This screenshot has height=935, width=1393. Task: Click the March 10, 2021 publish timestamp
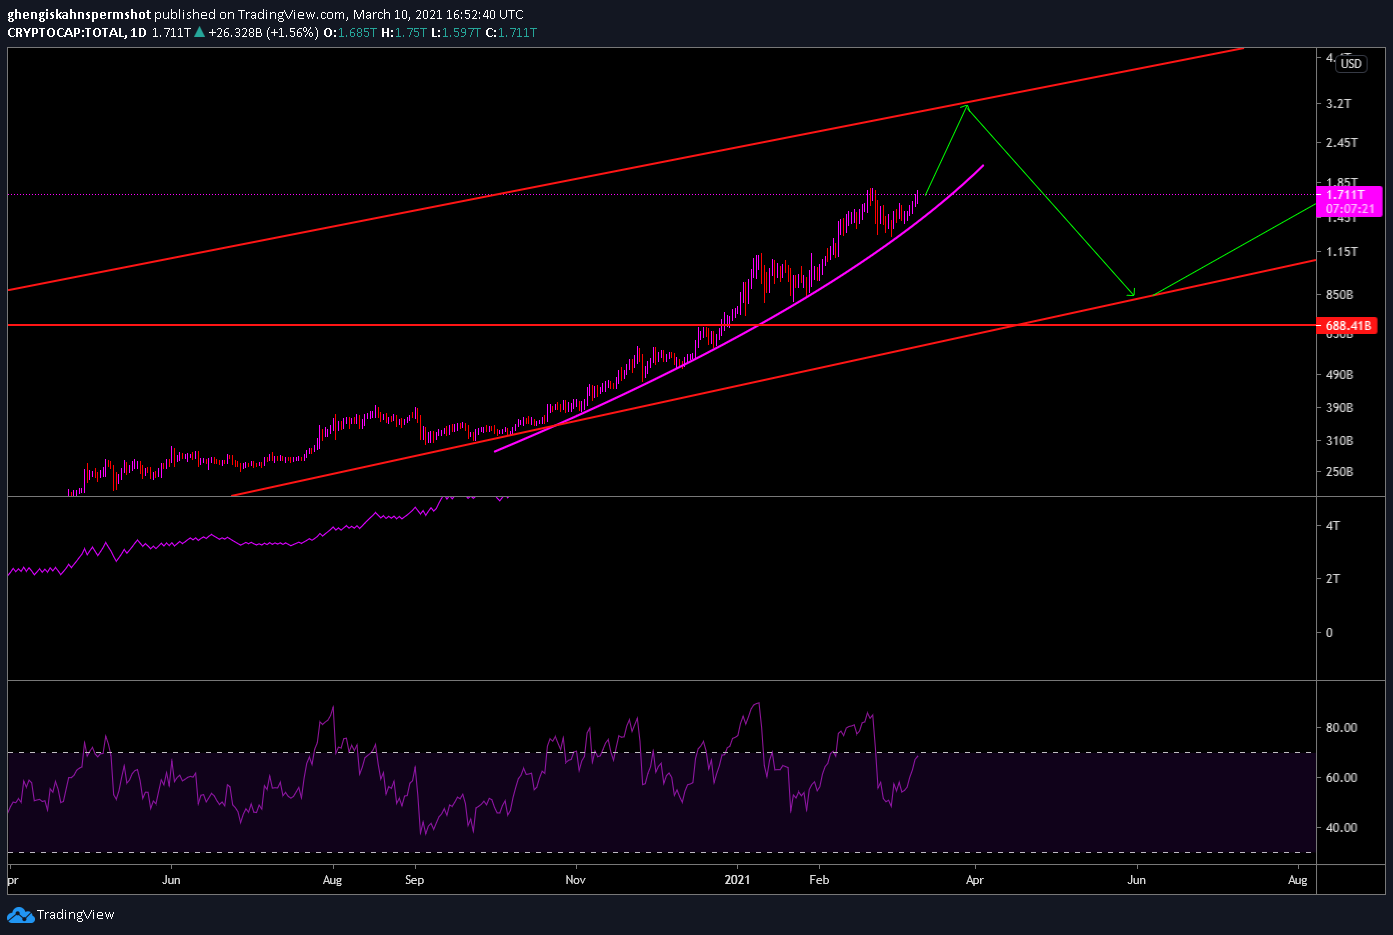click(x=438, y=15)
